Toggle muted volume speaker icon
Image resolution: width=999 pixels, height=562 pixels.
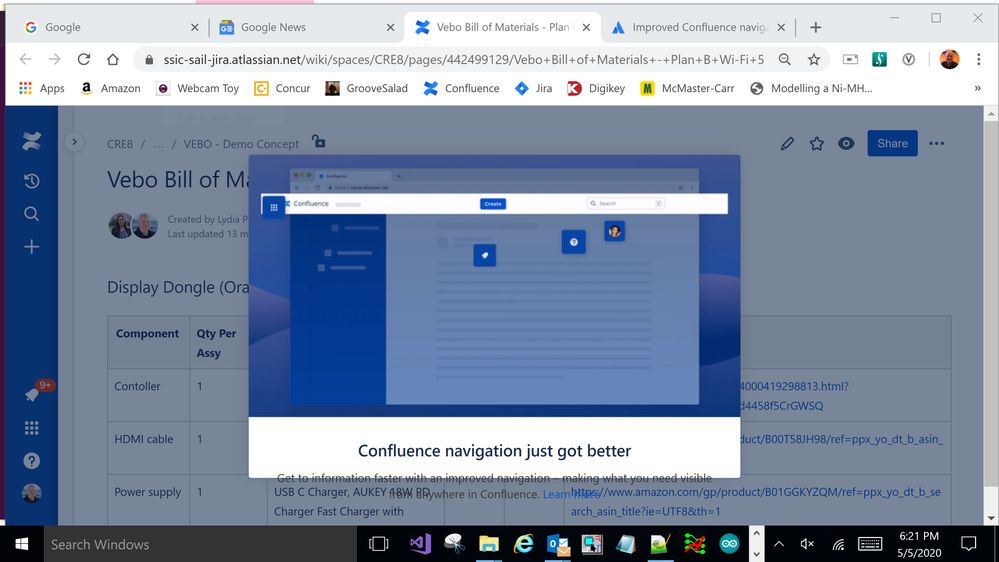pos(807,544)
